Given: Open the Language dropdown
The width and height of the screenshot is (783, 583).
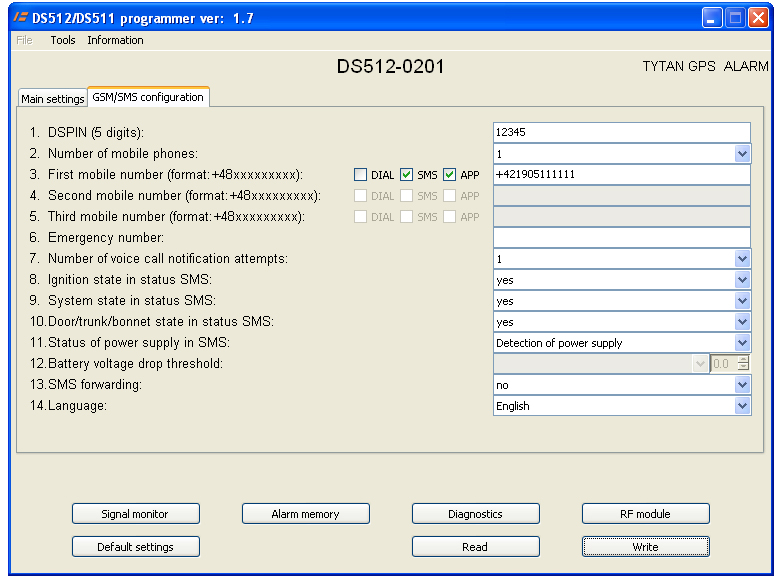Looking at the screenshot, I should pos(742,406).
